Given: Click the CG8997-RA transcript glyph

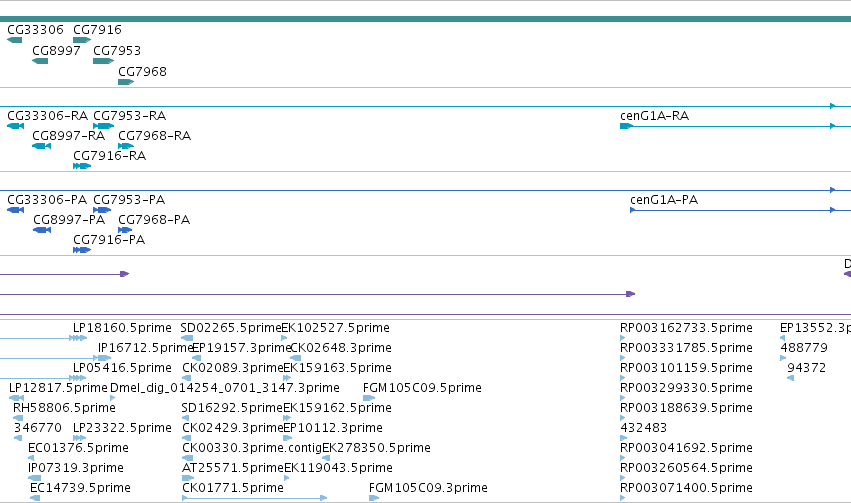Looking at the screenshot, I should tap(41, 146).
